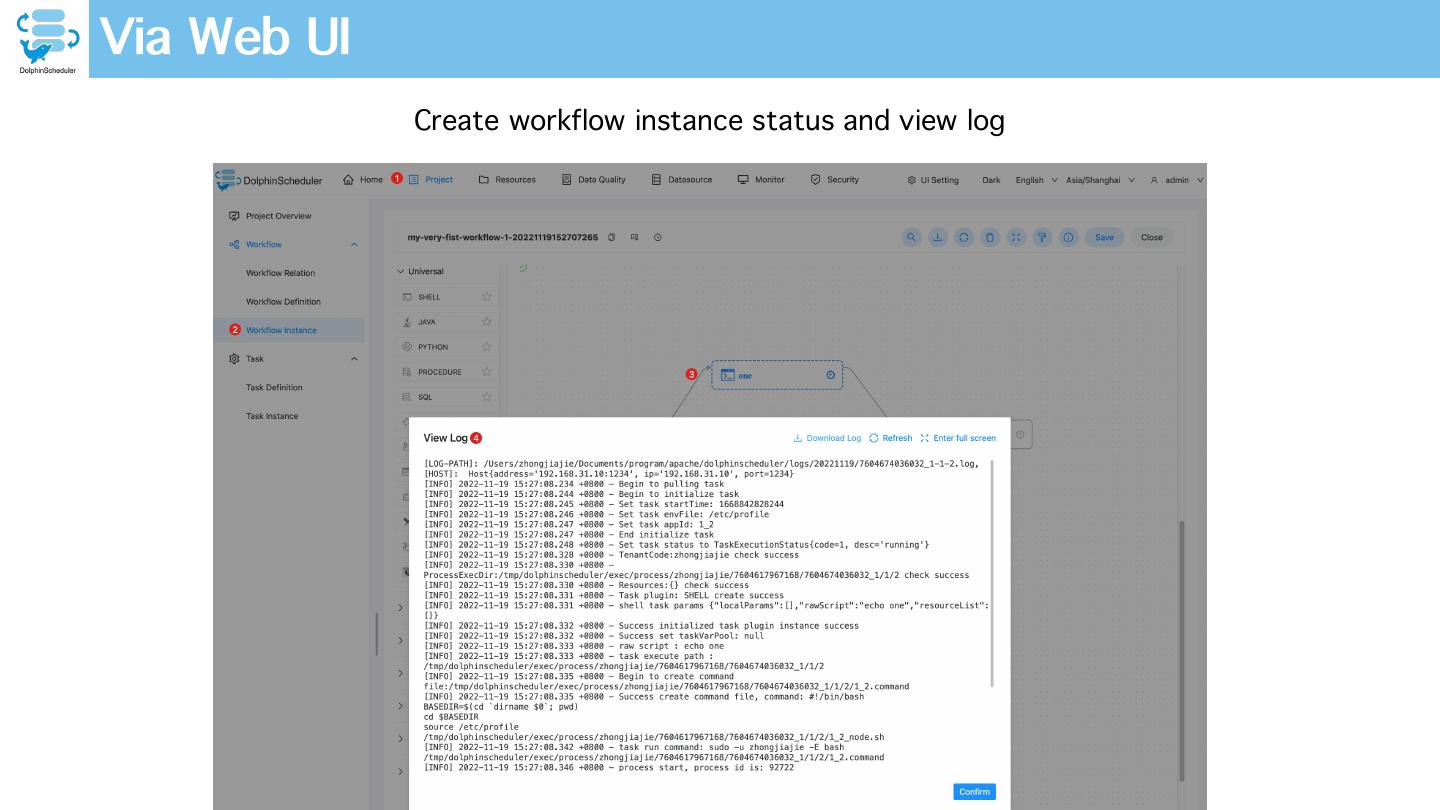
Task: Open the Resources menu
Action: tap(507, 180)
